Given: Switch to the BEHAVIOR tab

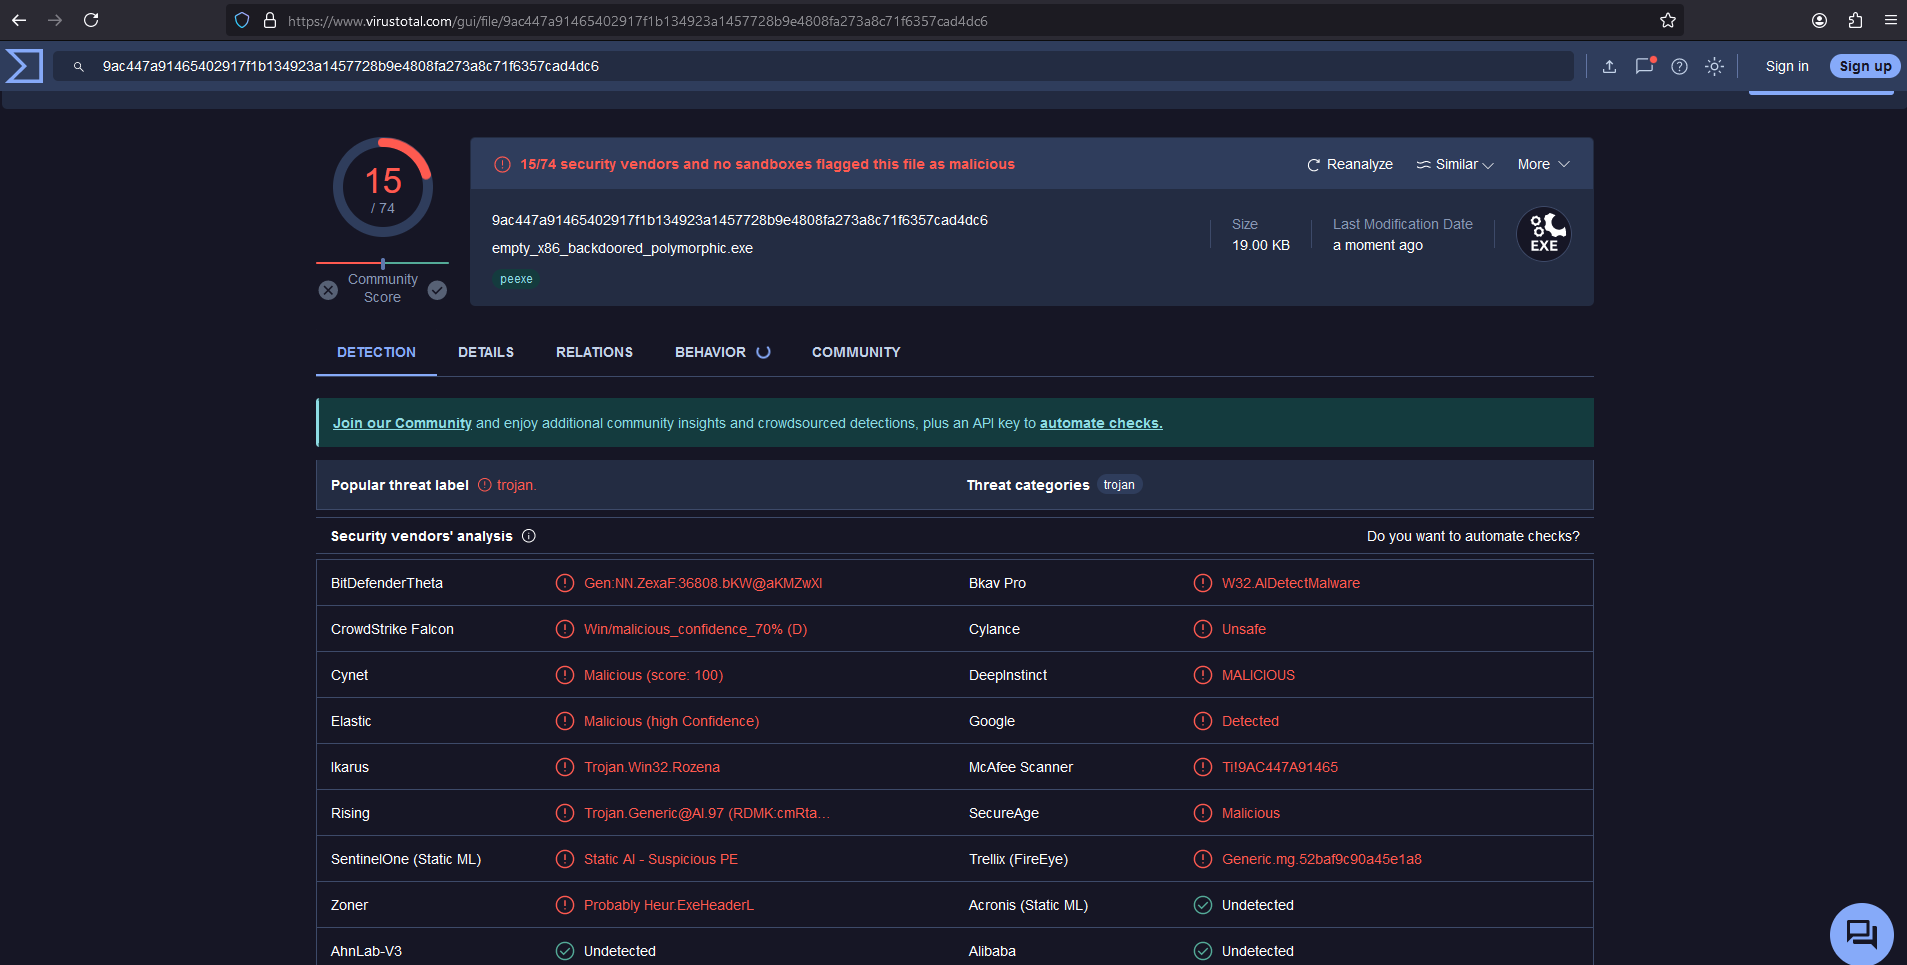Looking at the screenshot, I should (x=722, y=352).
